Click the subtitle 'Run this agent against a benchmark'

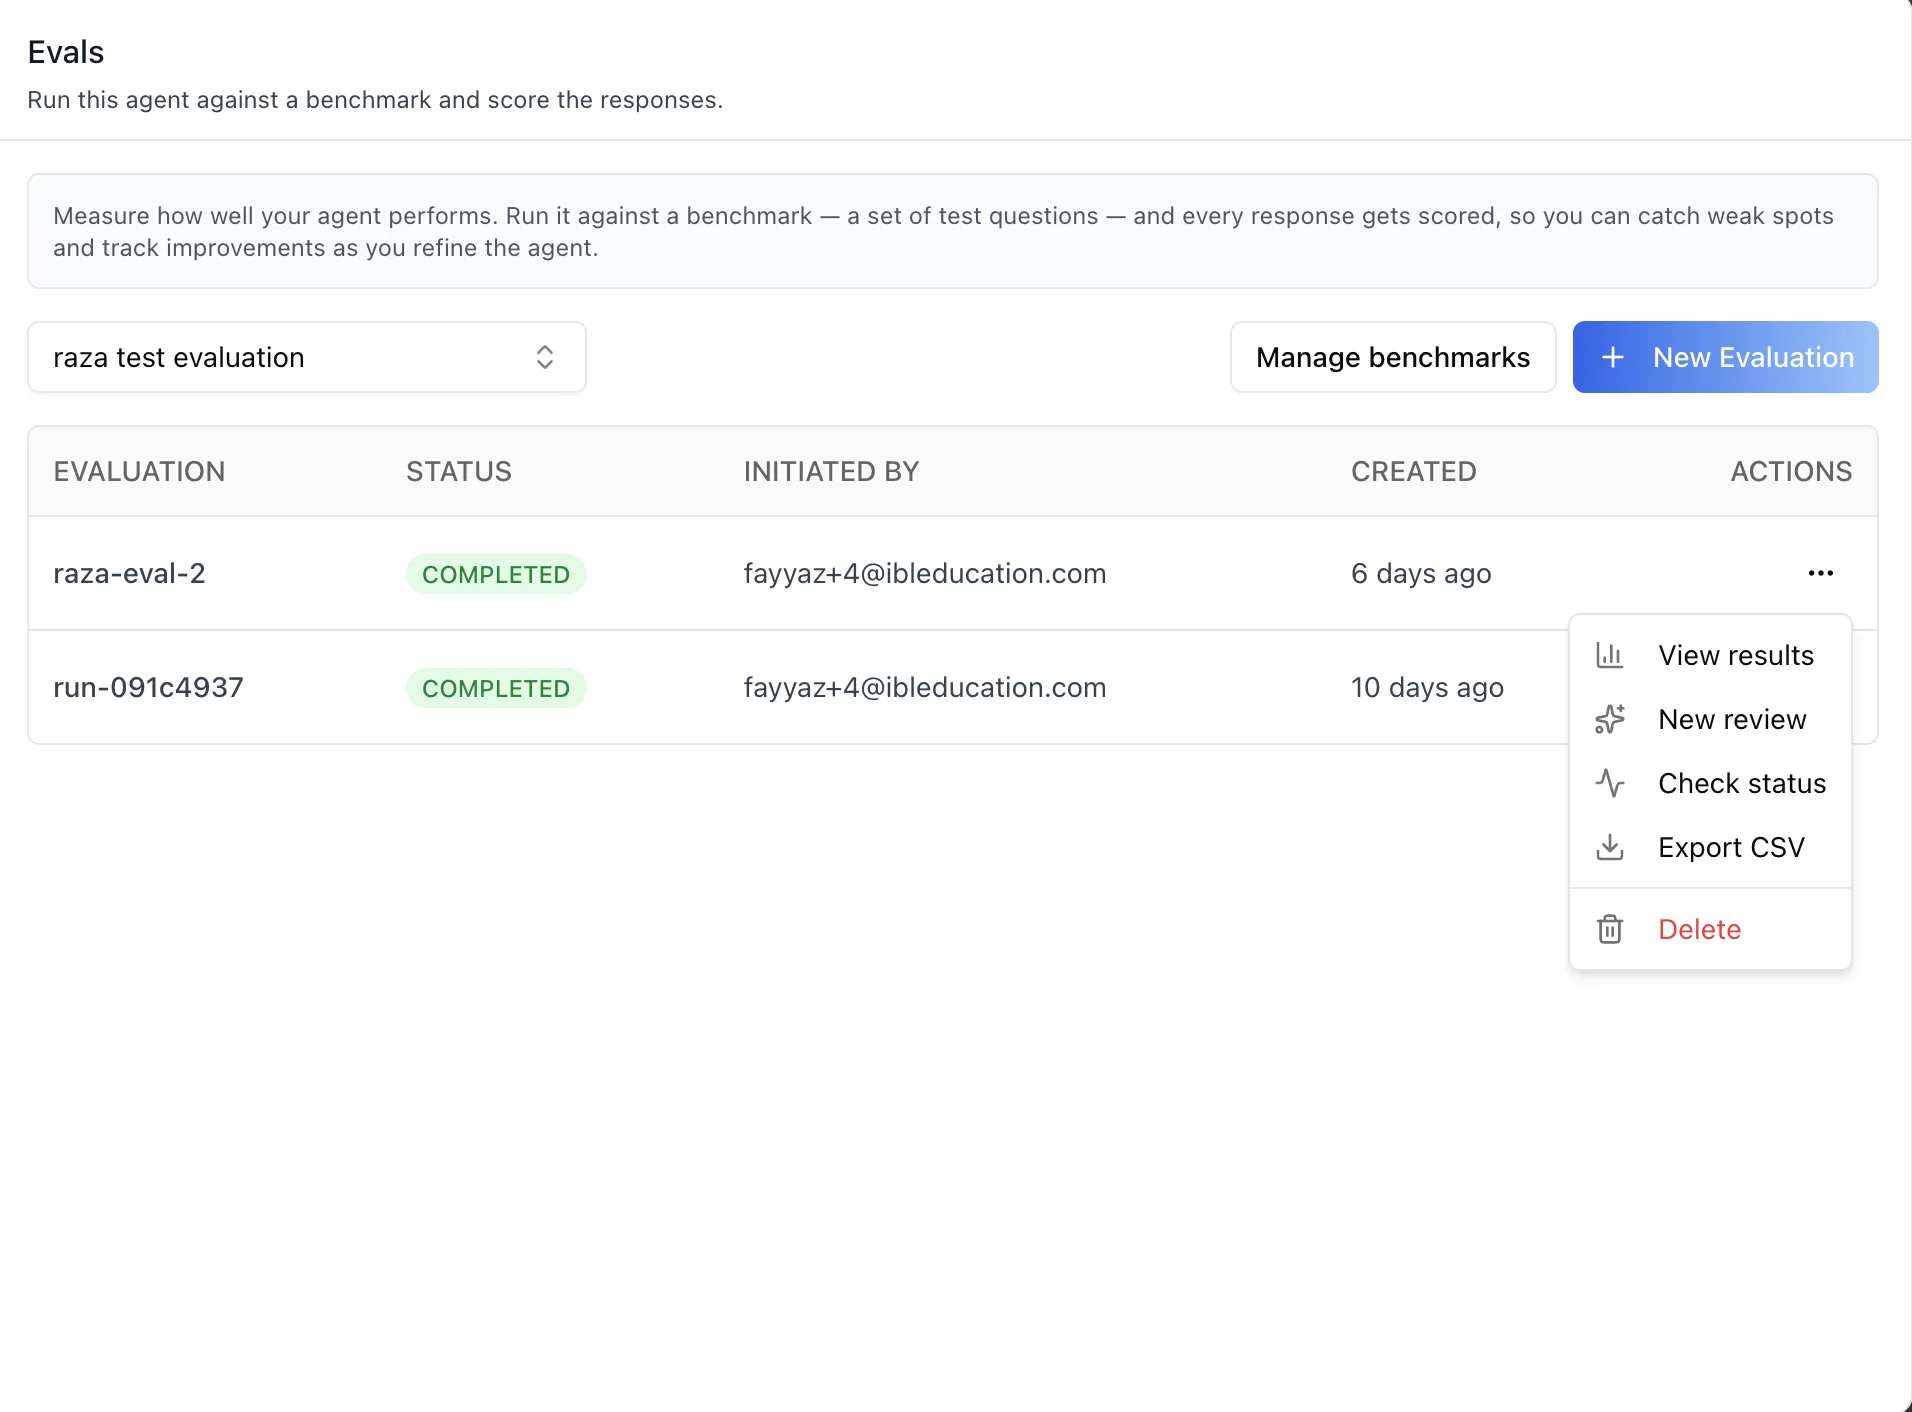click(x=375, y=100)
